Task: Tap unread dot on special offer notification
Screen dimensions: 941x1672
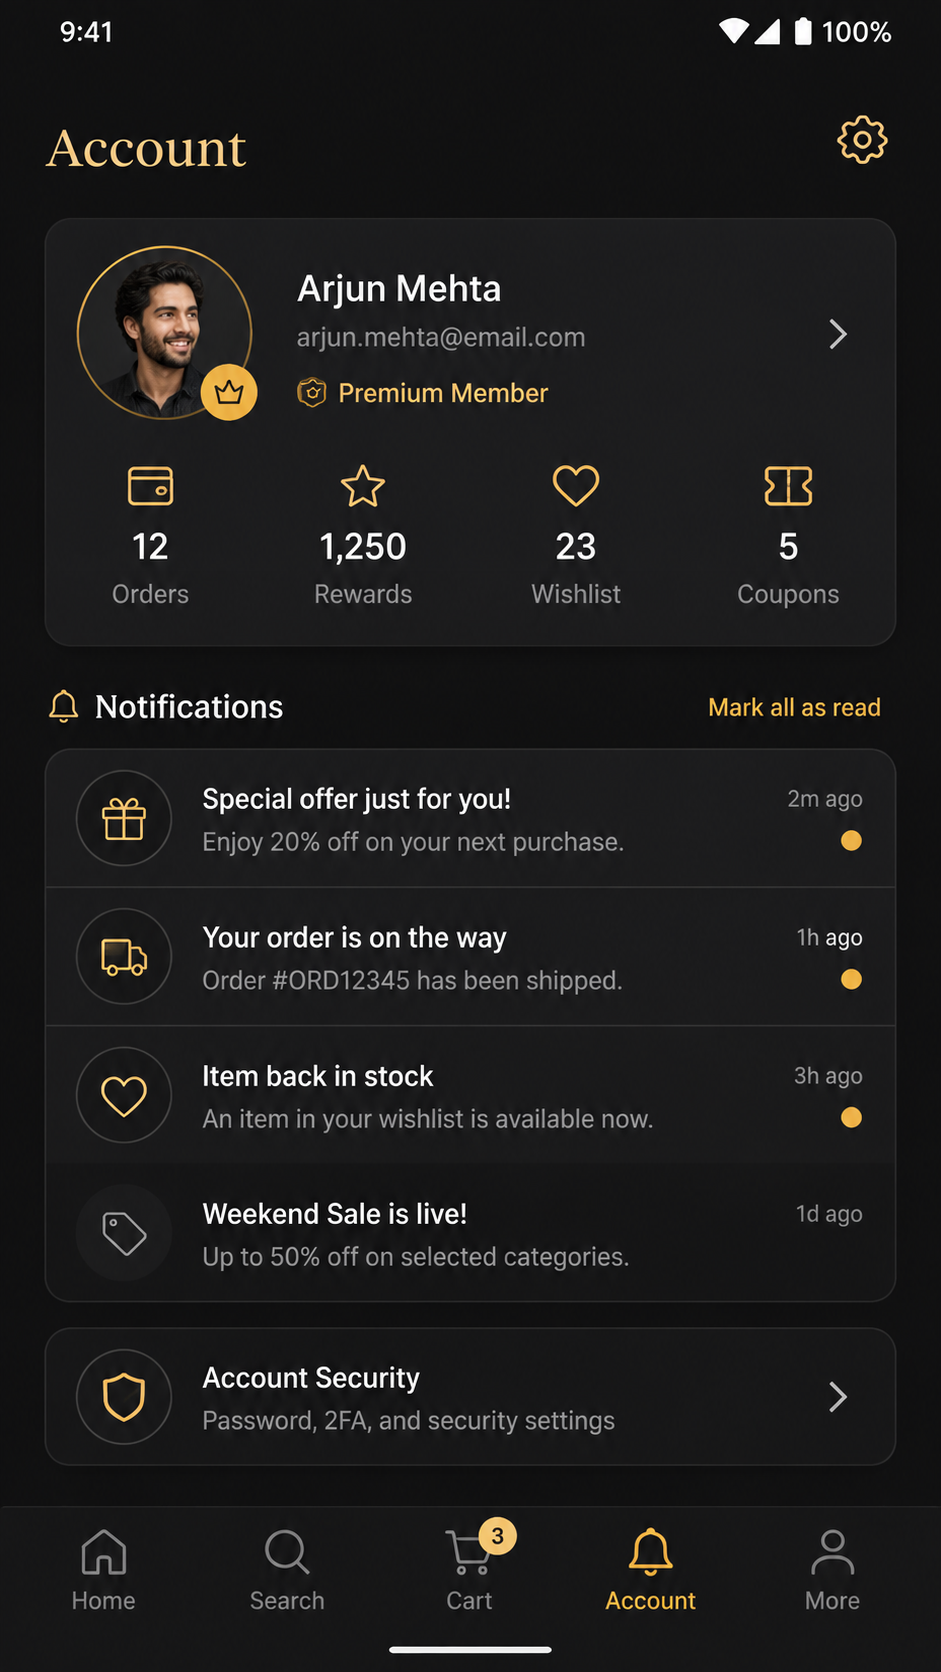Action: click(851, 840)
